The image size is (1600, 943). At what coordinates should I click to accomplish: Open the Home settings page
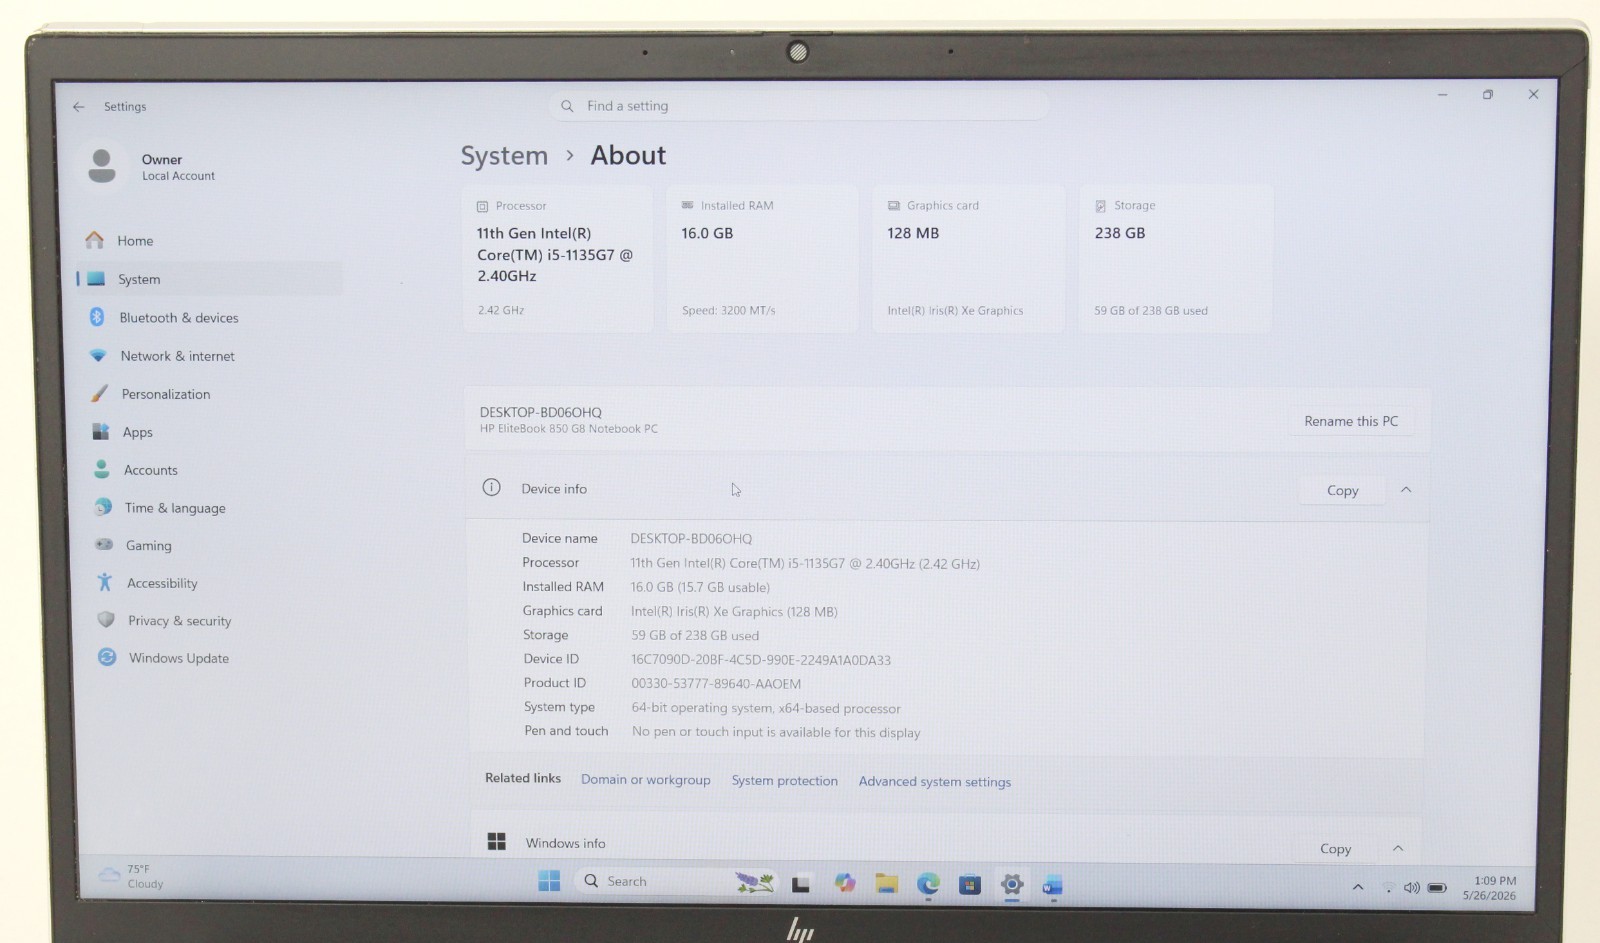click(135, 241)
